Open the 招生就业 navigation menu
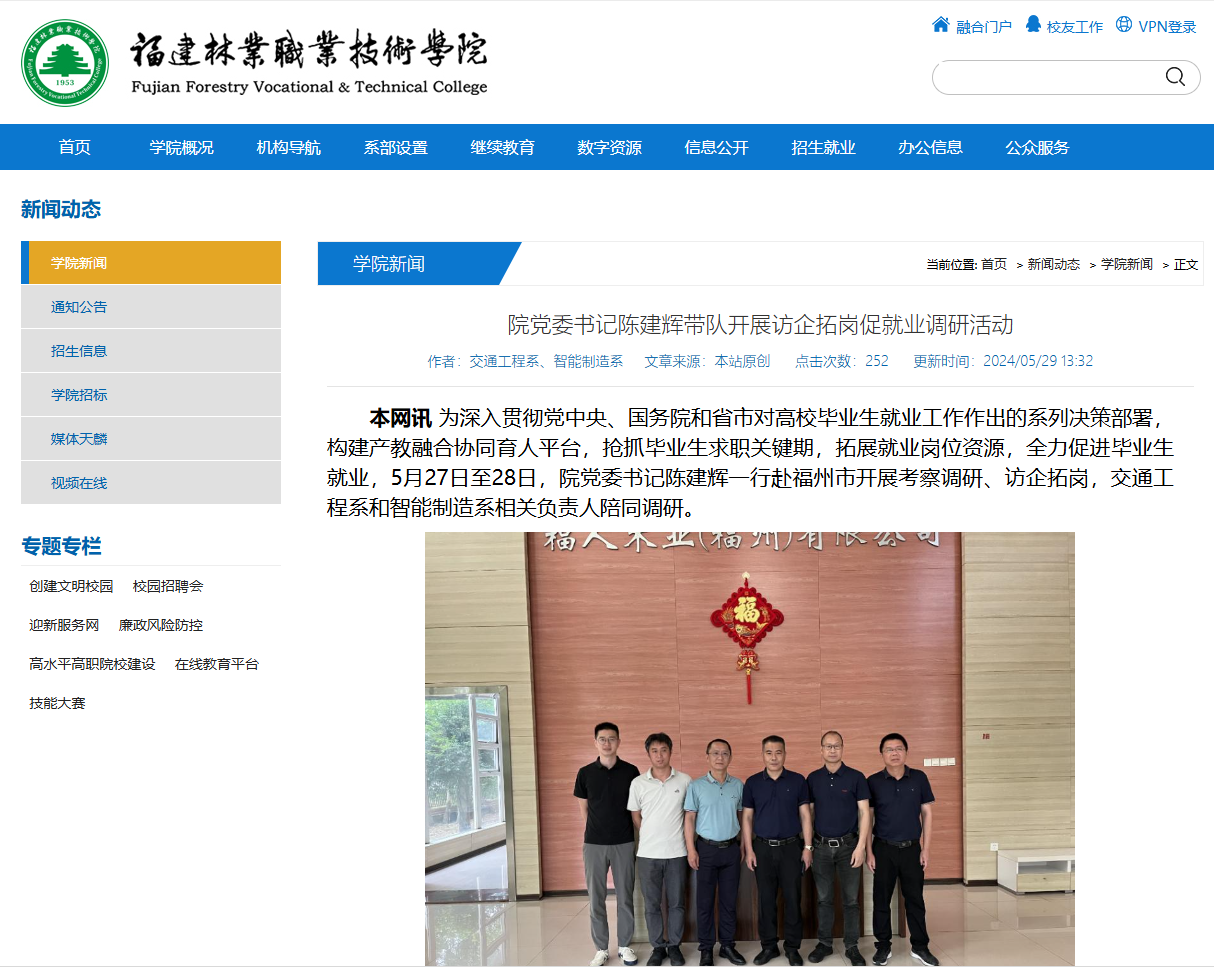The height and width of the screenshot is (967, 1214). click(x=824, y=147)
